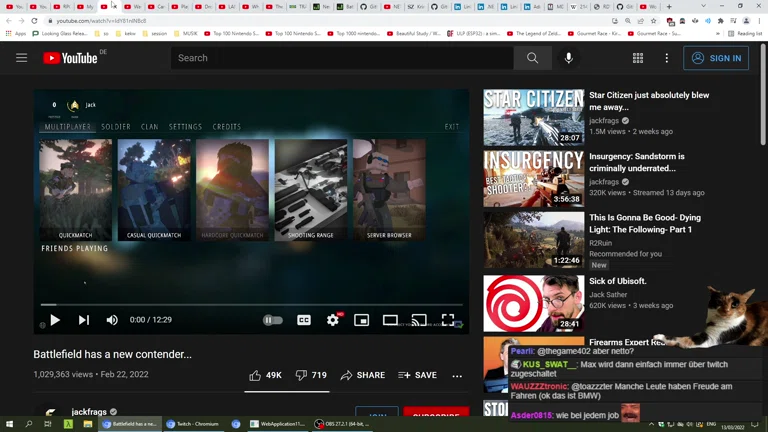Go back in browser history
Screen dimensions: 768x432
point(9,21)
